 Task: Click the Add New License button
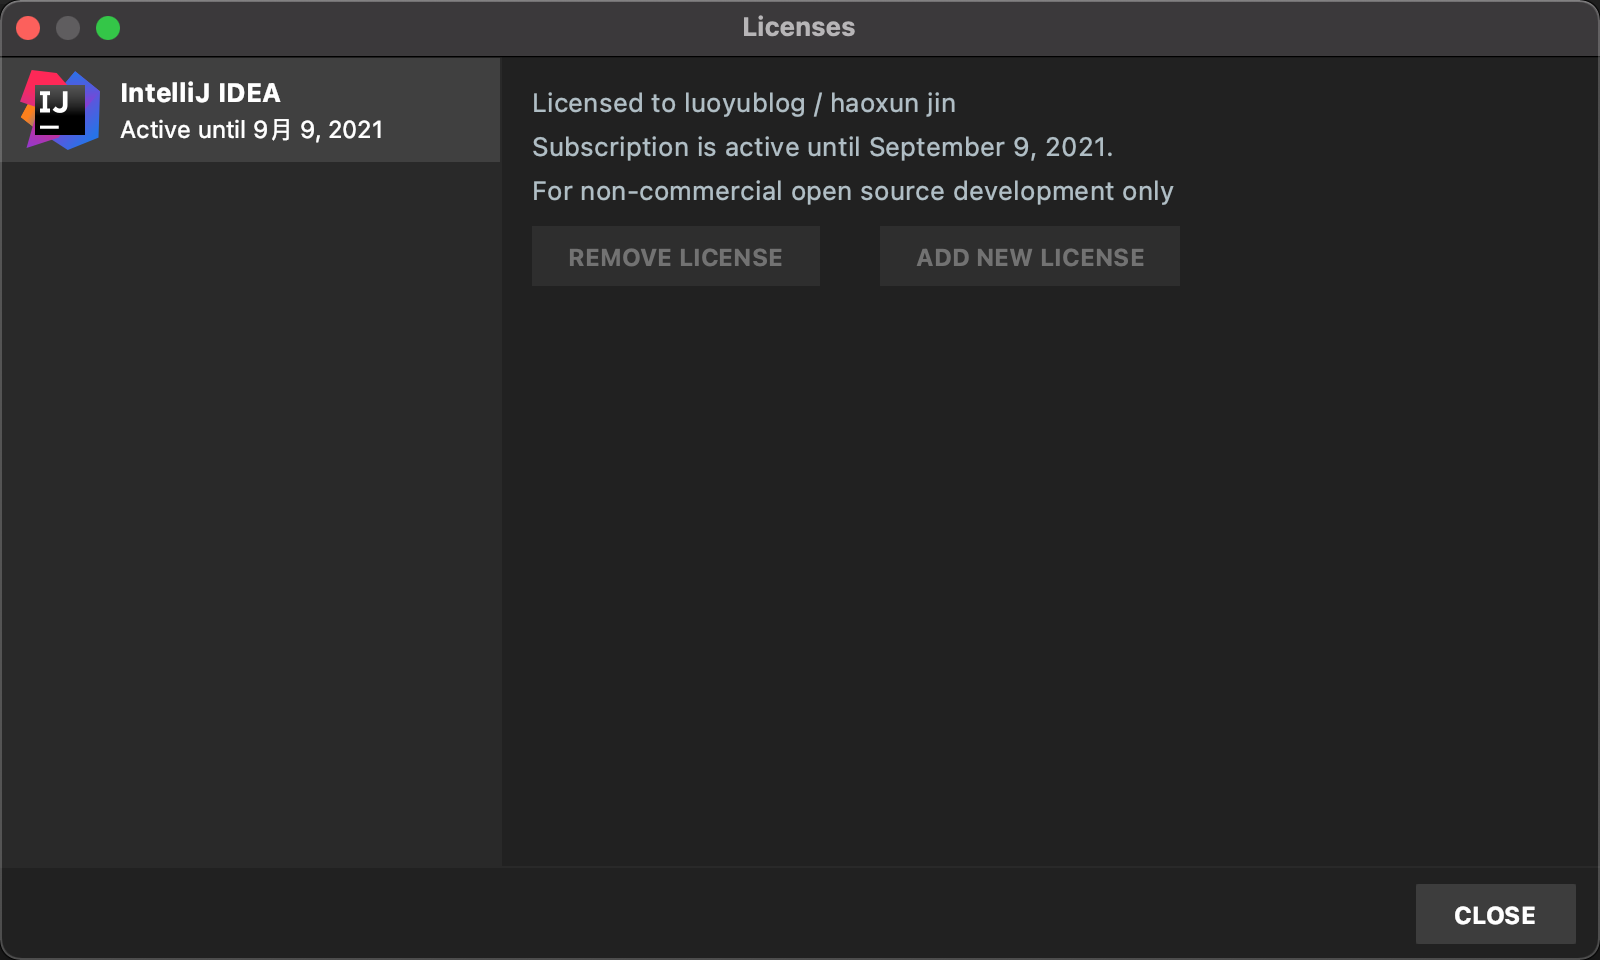1030,256
